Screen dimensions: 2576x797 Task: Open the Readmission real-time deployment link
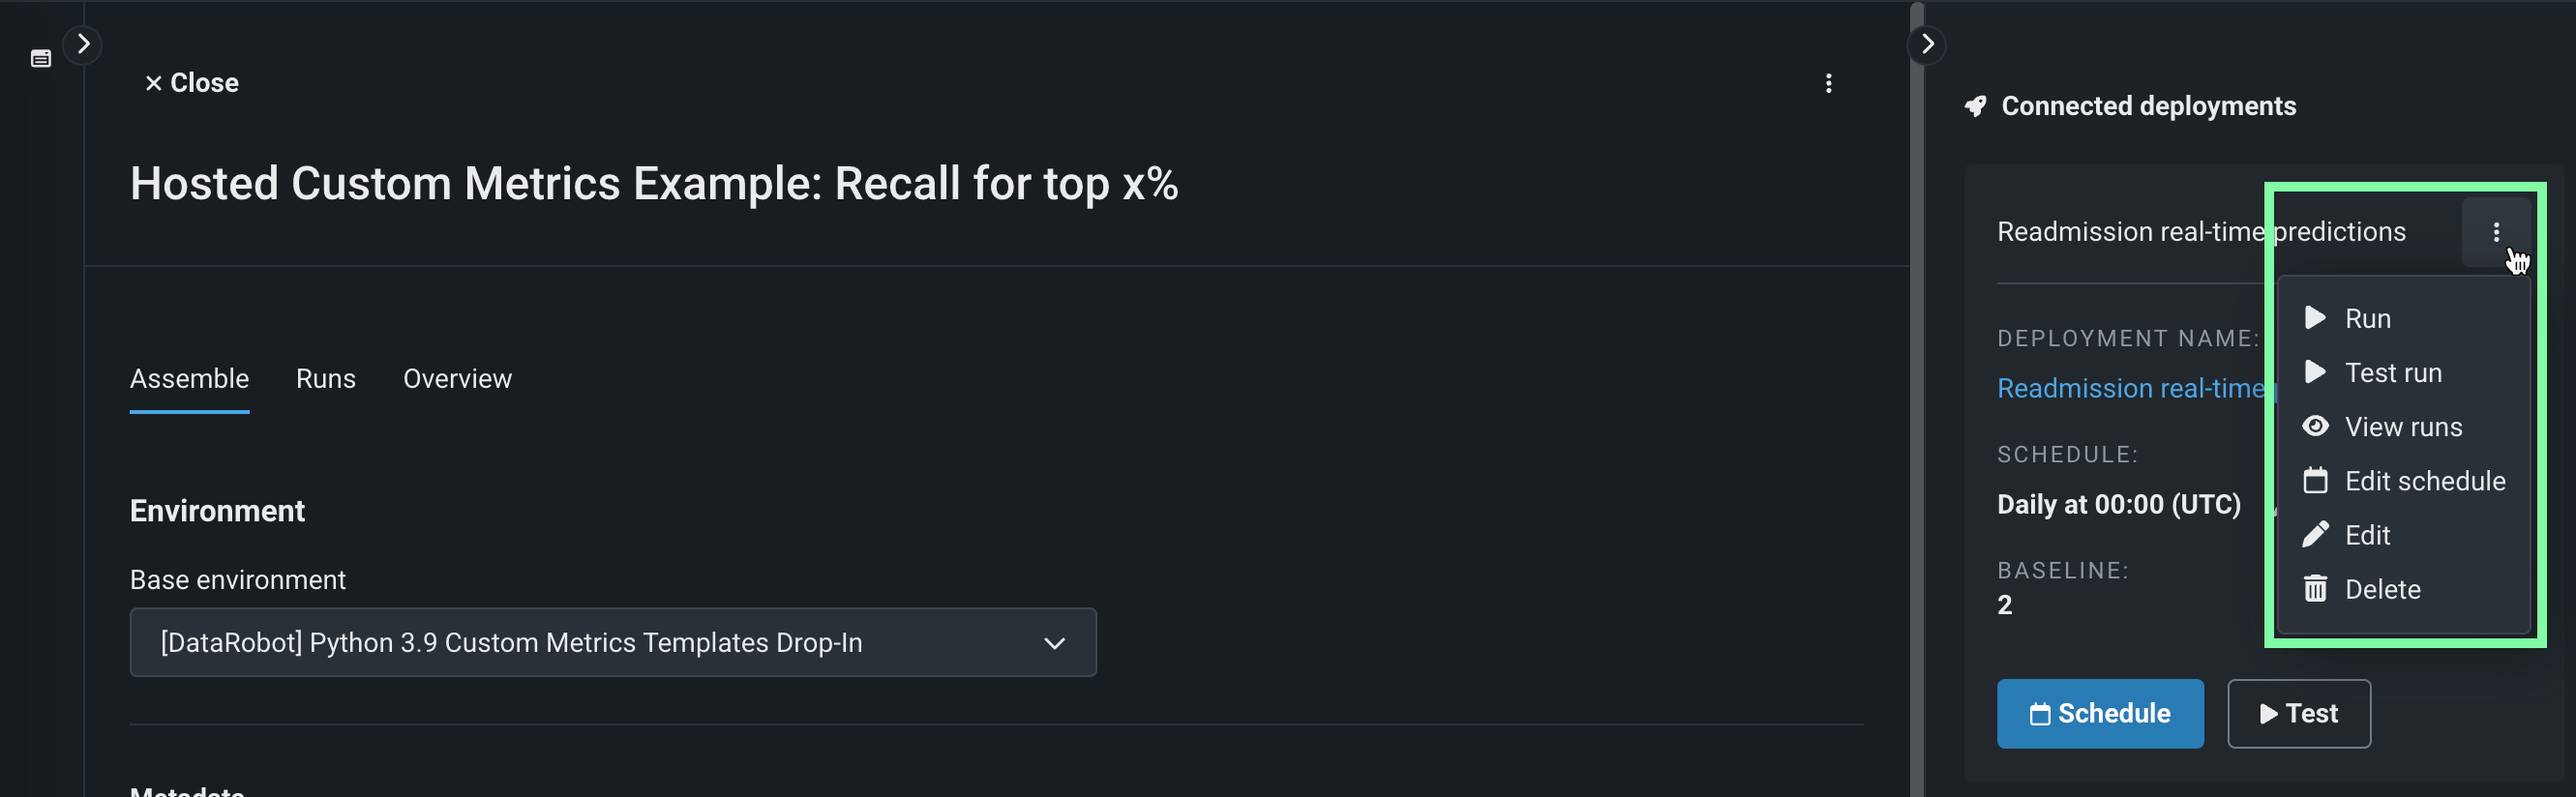coord(2130,388)
